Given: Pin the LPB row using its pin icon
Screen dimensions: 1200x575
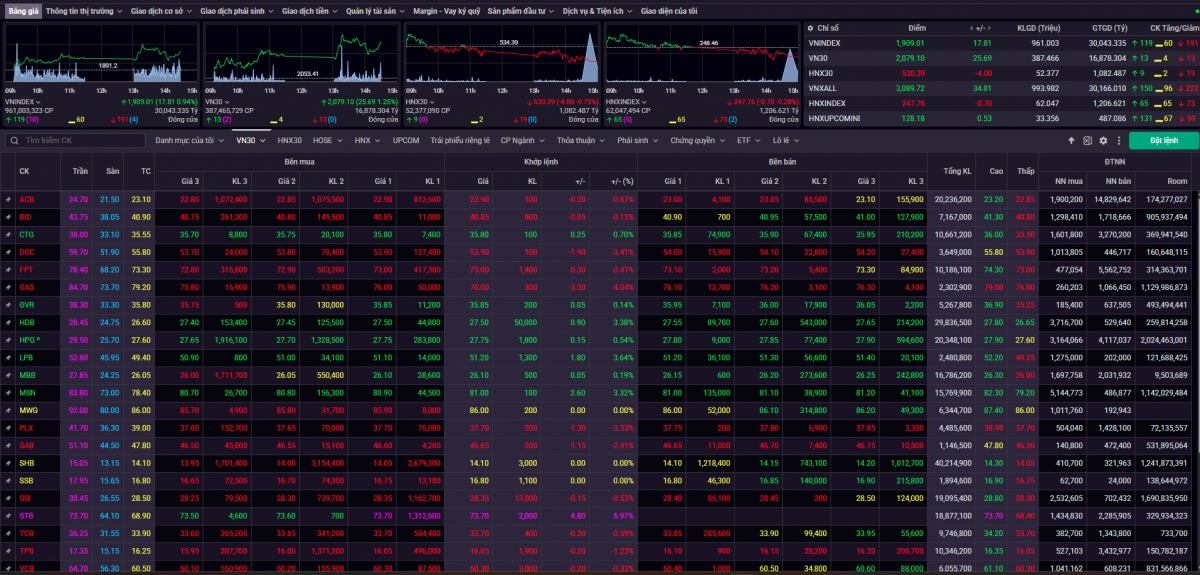Looking at the screenshot, I should (x=8, y=357).
